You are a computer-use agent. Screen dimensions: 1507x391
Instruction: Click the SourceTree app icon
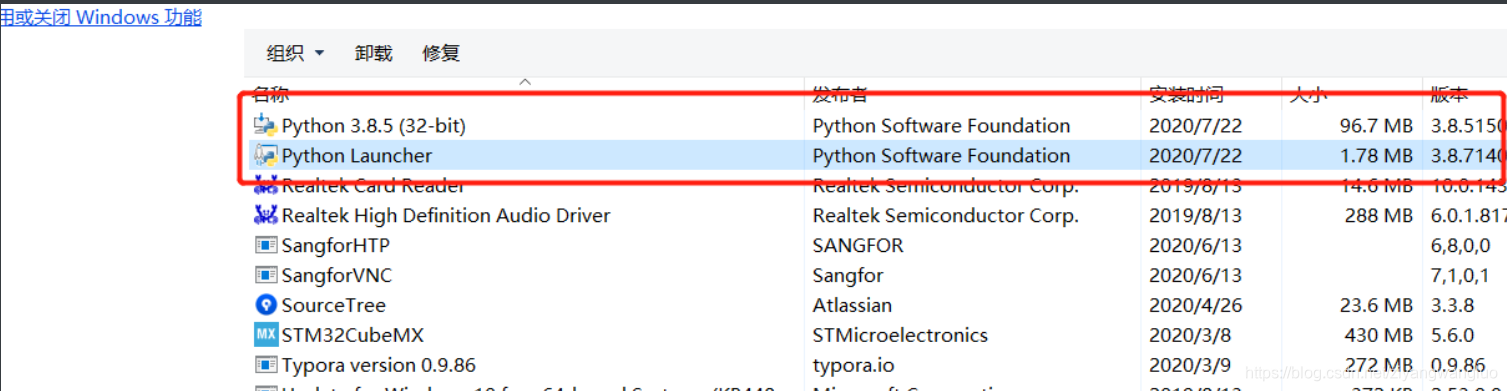[265, 305]
